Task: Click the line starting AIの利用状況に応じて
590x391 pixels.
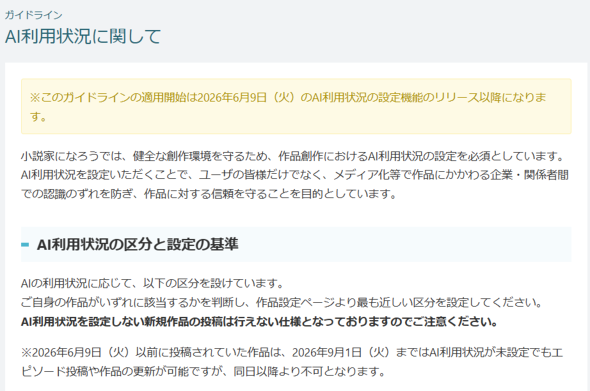Action: pyautogui.click(x=152, y=283)
